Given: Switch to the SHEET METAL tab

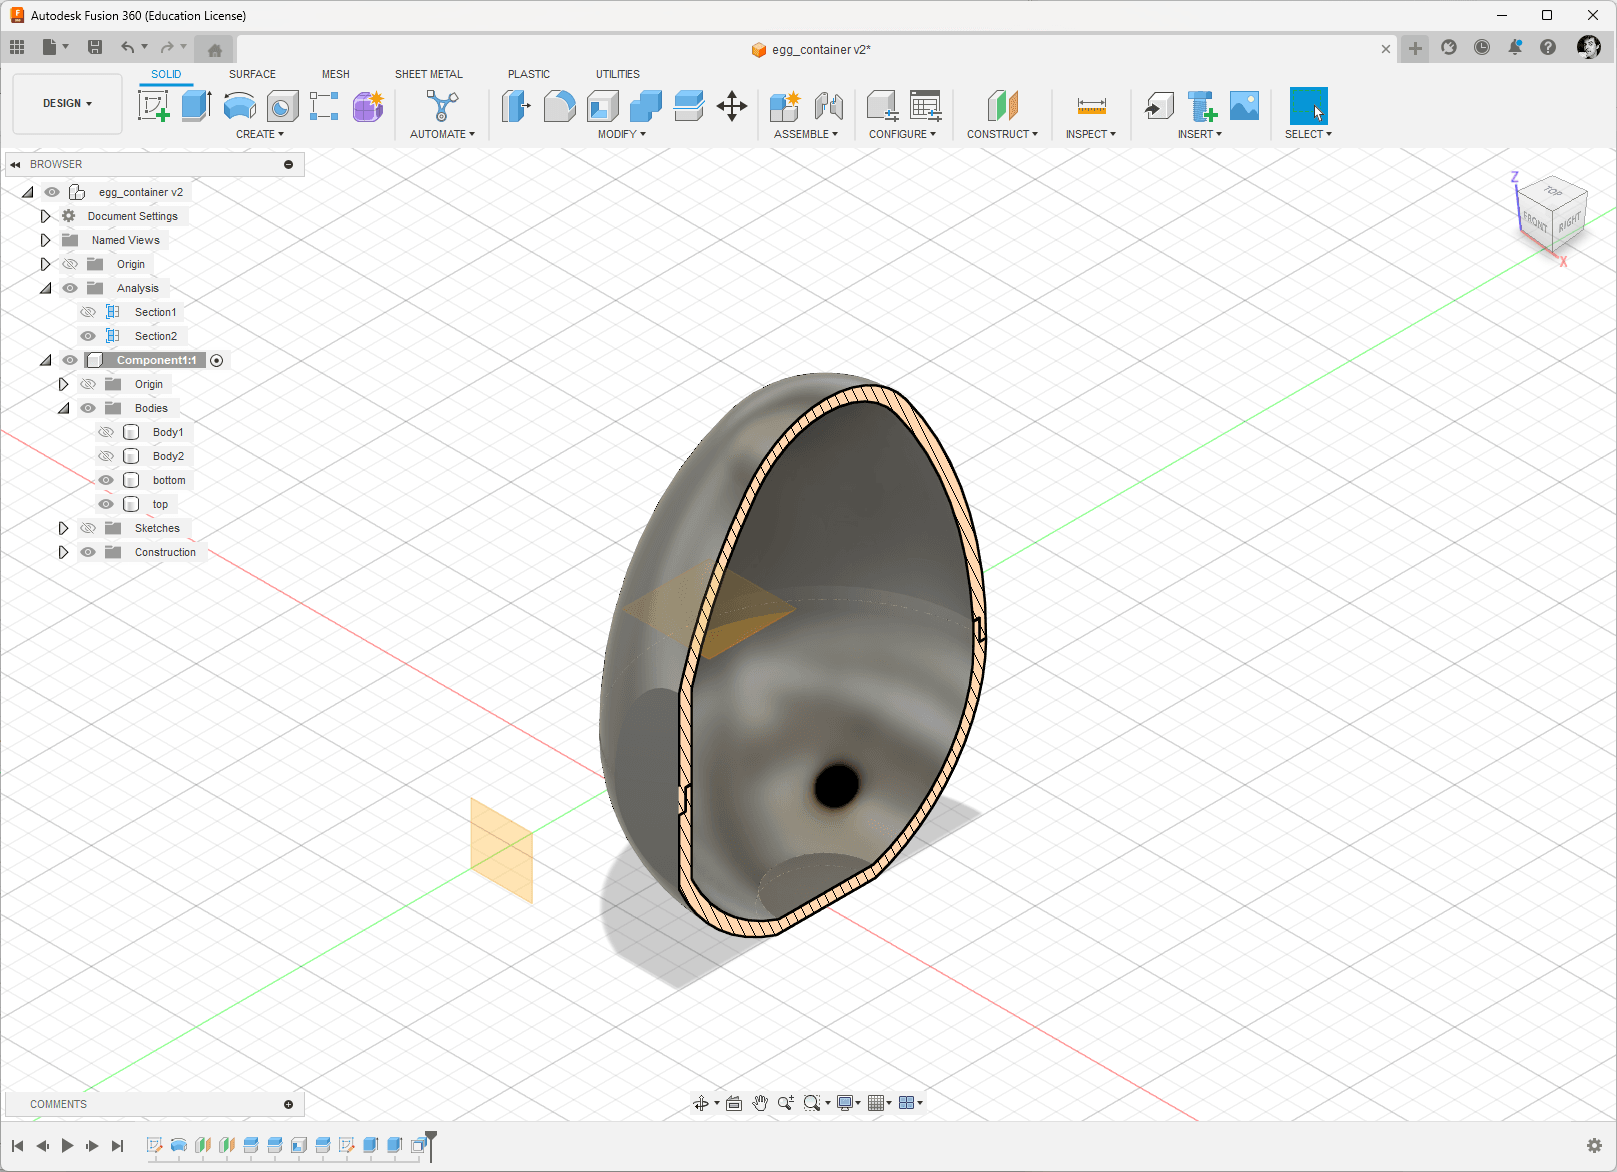Looking at the screenshot, I should click(429, 74).
